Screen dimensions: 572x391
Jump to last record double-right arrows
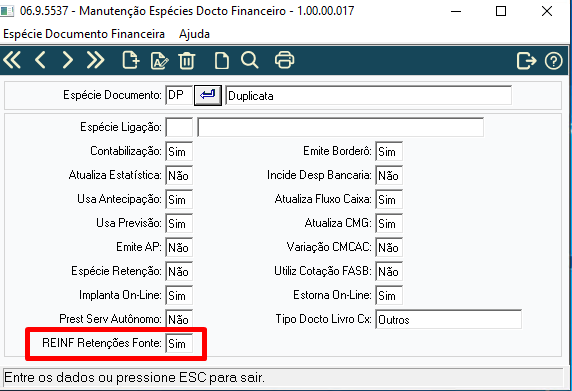click(x=96, y=60)
